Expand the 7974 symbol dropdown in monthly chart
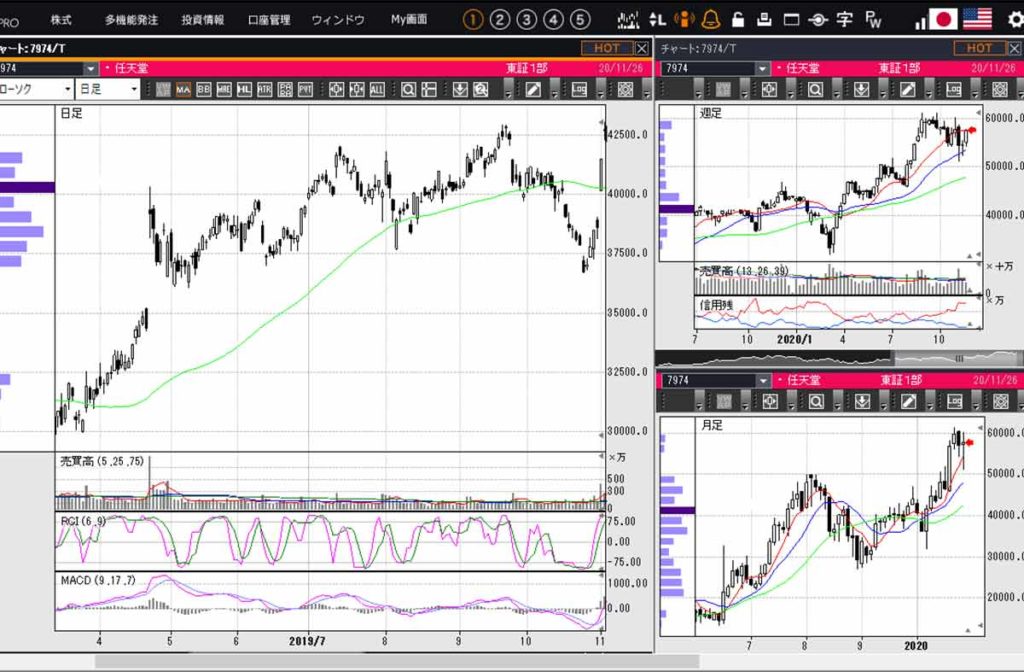 point(764,381)
